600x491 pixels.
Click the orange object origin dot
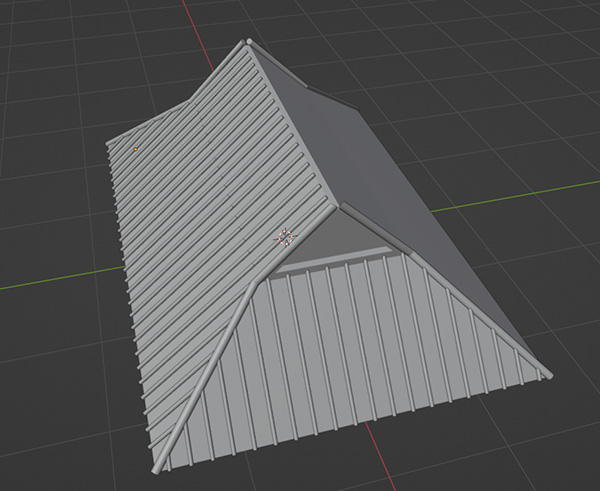pyautogui.click(x=136, y=149)
